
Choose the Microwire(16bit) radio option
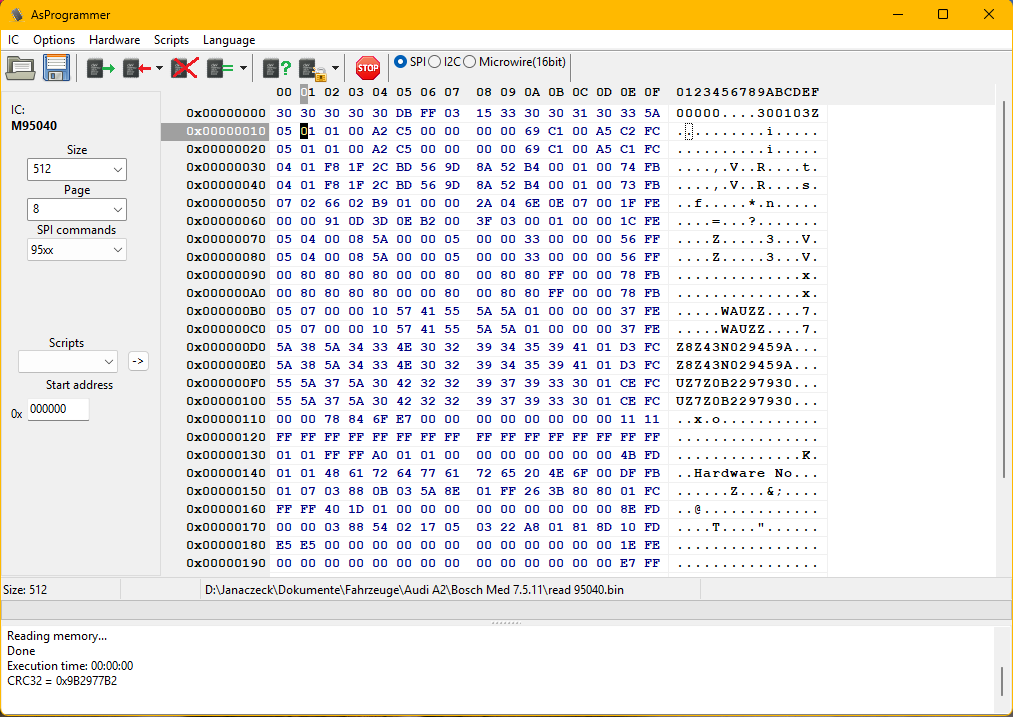470,62
